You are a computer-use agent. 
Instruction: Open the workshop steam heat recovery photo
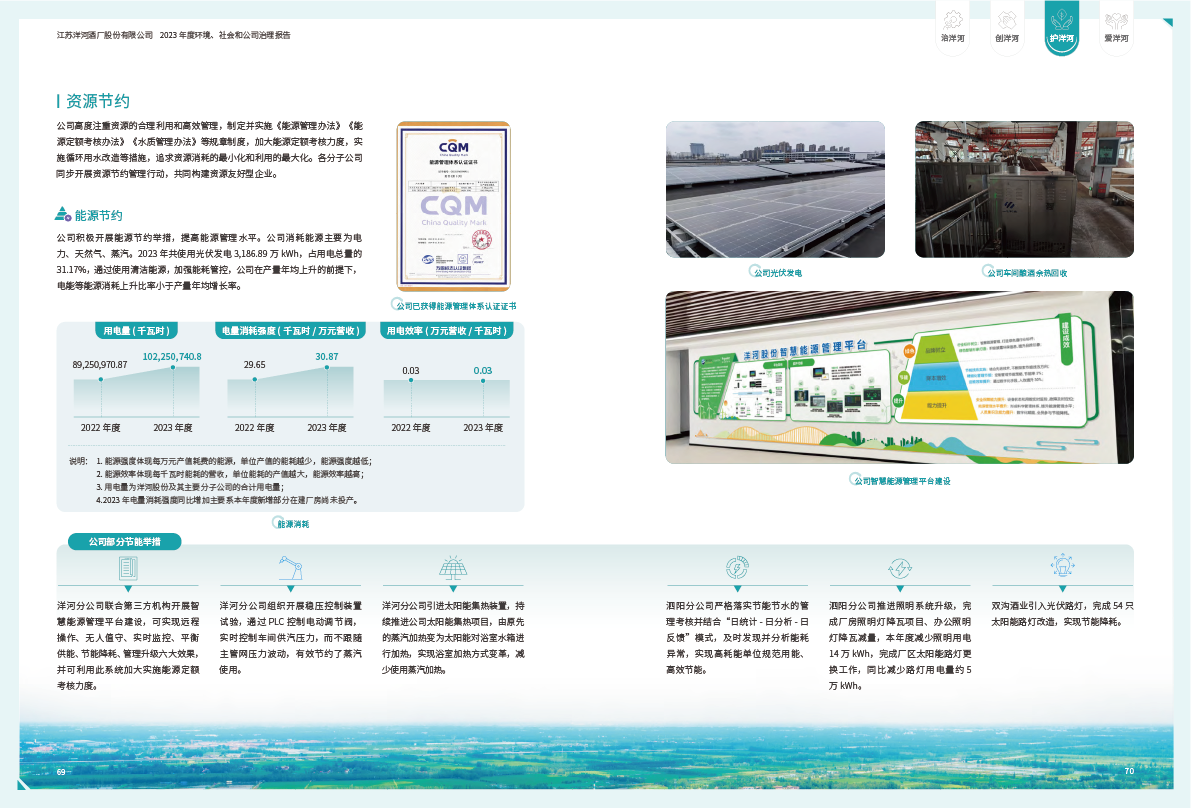click(1024, 190)
